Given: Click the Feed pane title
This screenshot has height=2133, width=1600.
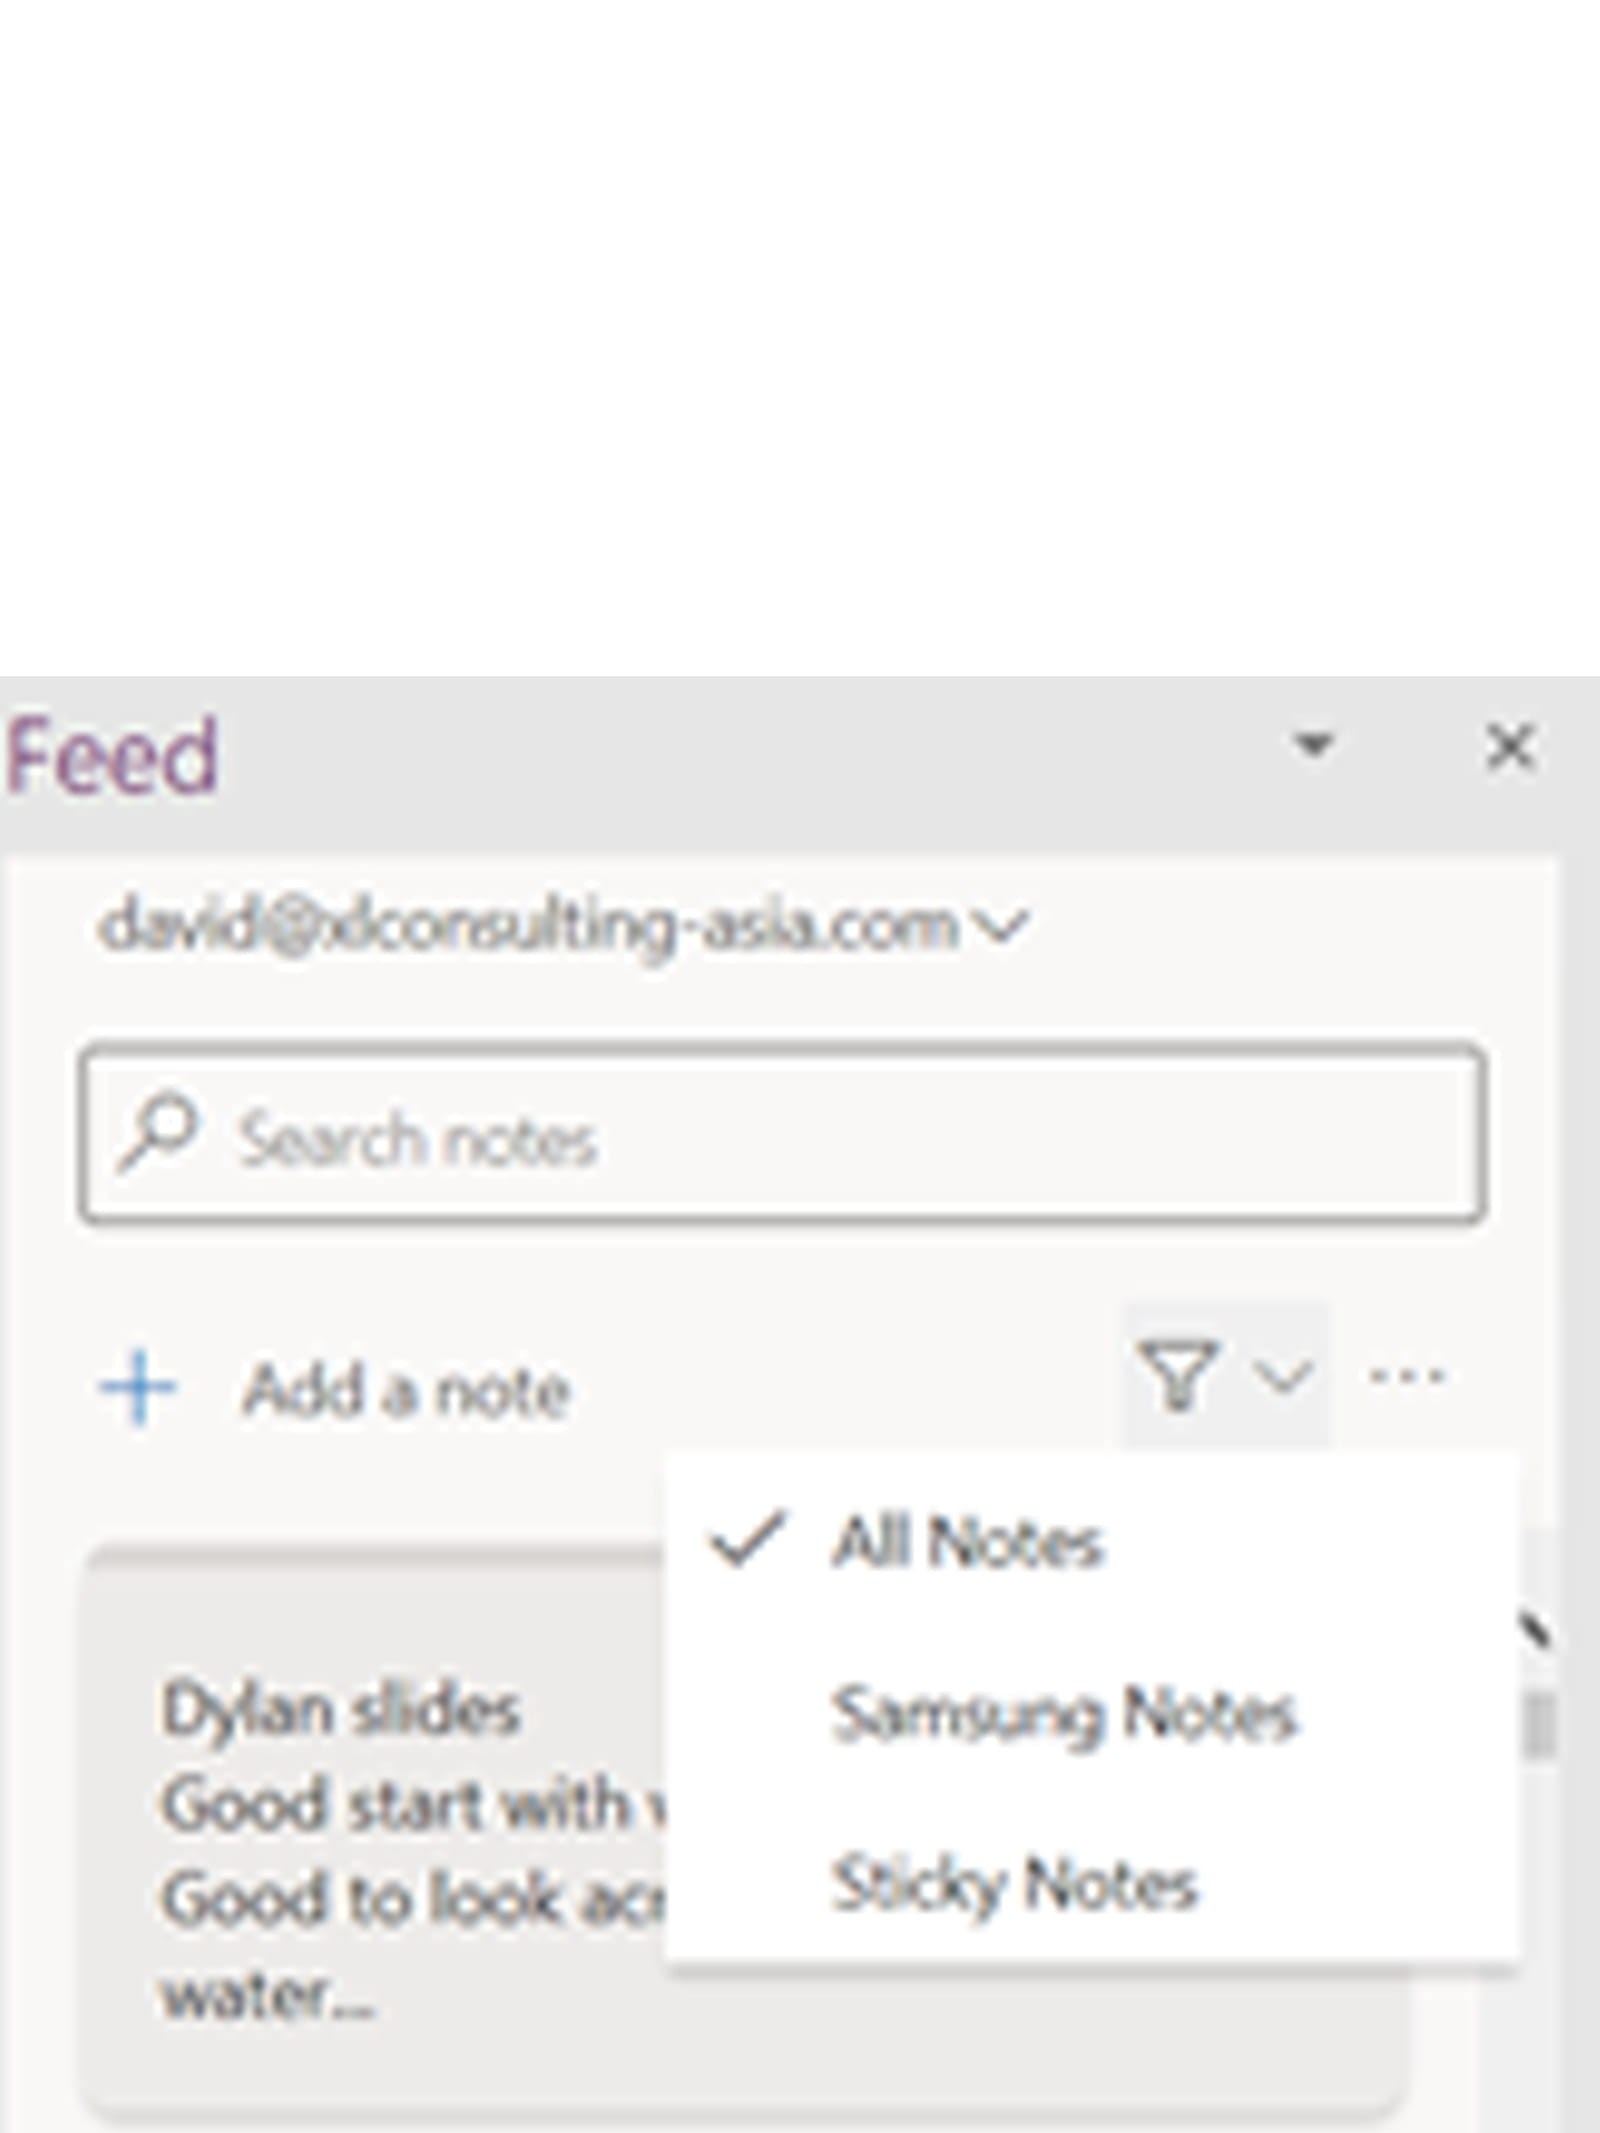Looking at the screenshot, I should click(112, 754).
